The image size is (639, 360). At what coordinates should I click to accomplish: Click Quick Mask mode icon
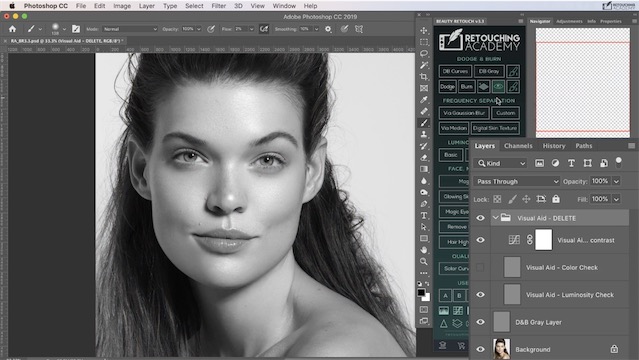(424, 309)
